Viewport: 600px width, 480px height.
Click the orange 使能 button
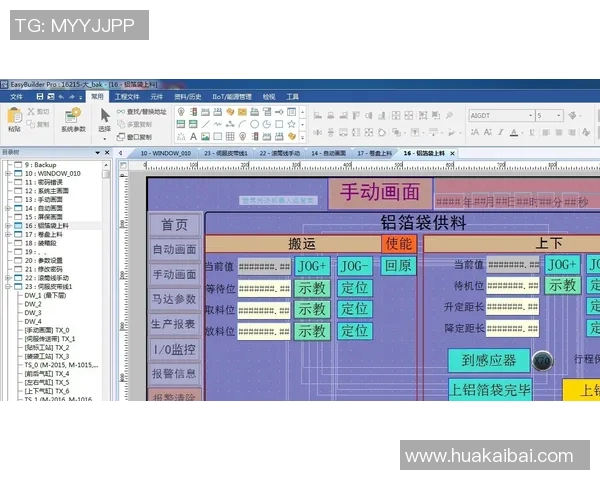(x=399, y=244)
